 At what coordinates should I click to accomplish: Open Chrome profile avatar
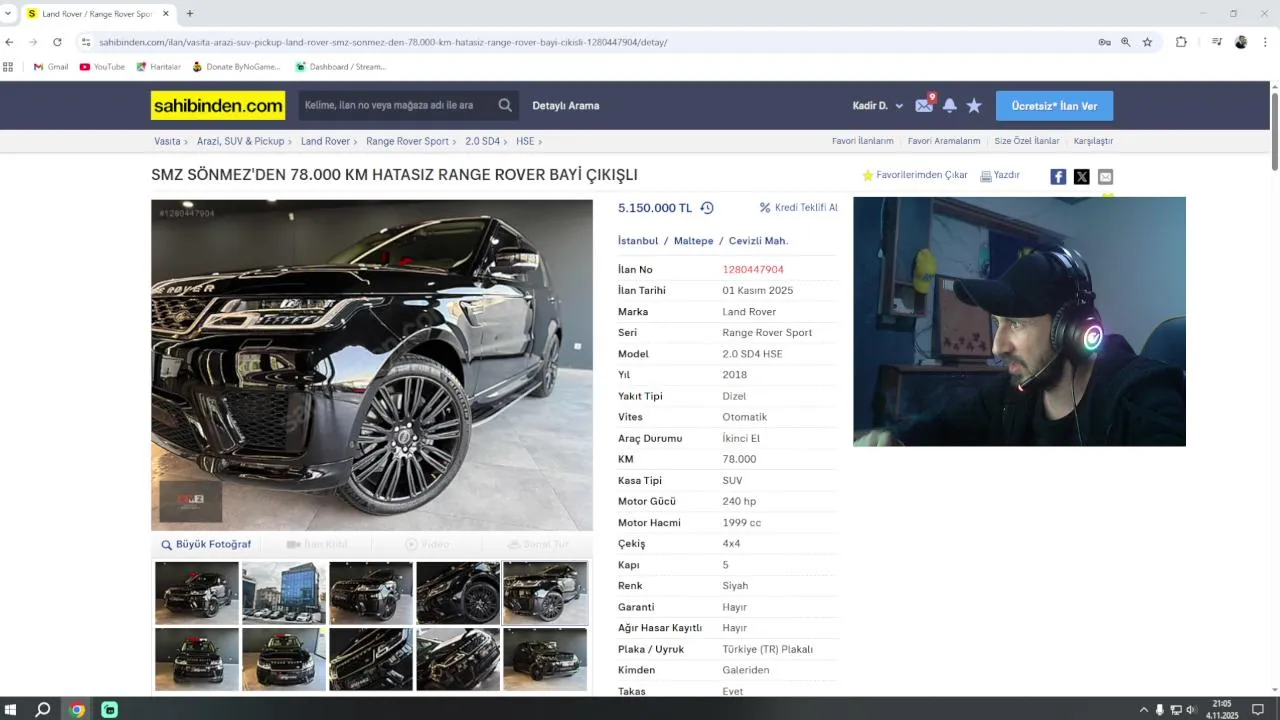1241,42
